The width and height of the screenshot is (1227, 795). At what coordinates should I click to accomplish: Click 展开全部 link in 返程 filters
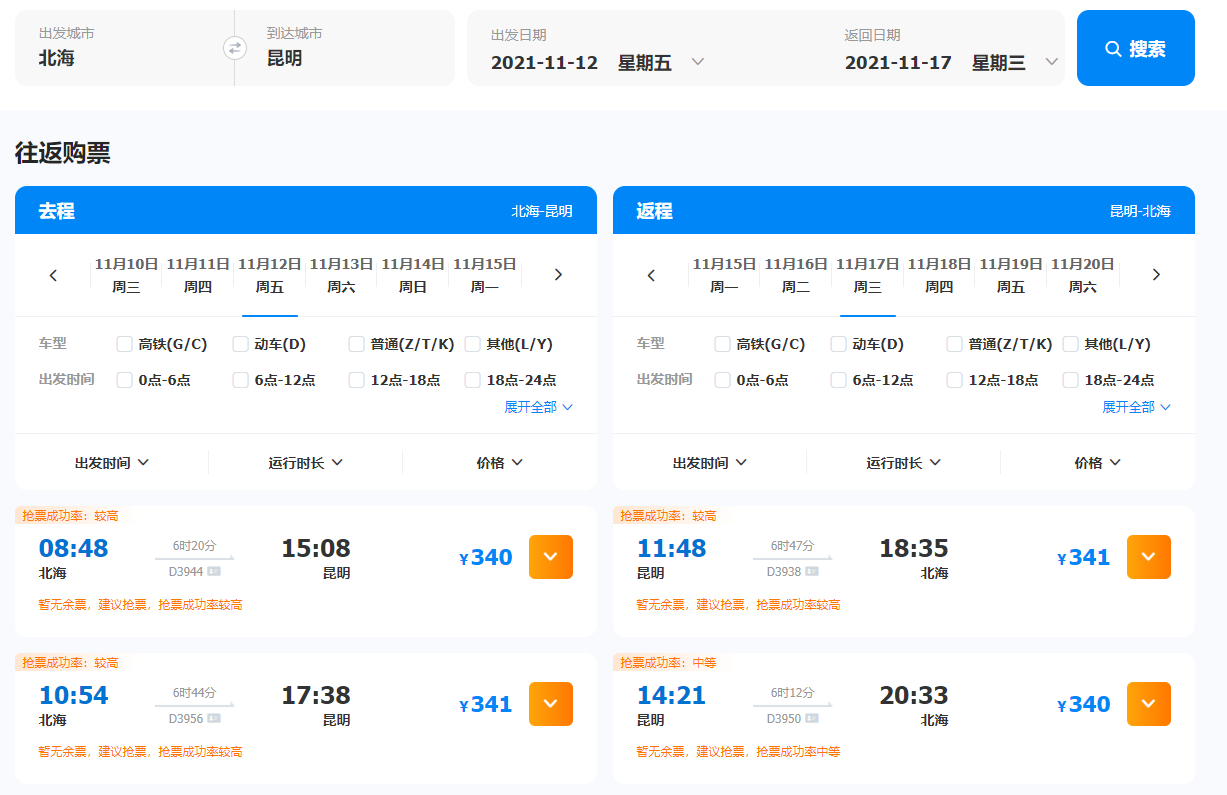pyautogui.click(x=1135, y=407)
